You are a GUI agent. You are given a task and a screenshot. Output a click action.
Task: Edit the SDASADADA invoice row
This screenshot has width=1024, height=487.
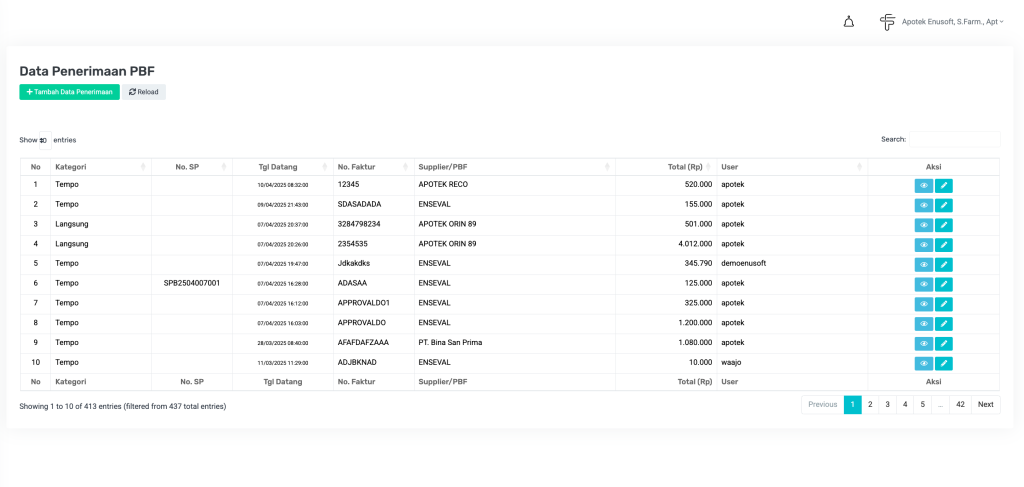coord(944,205)
